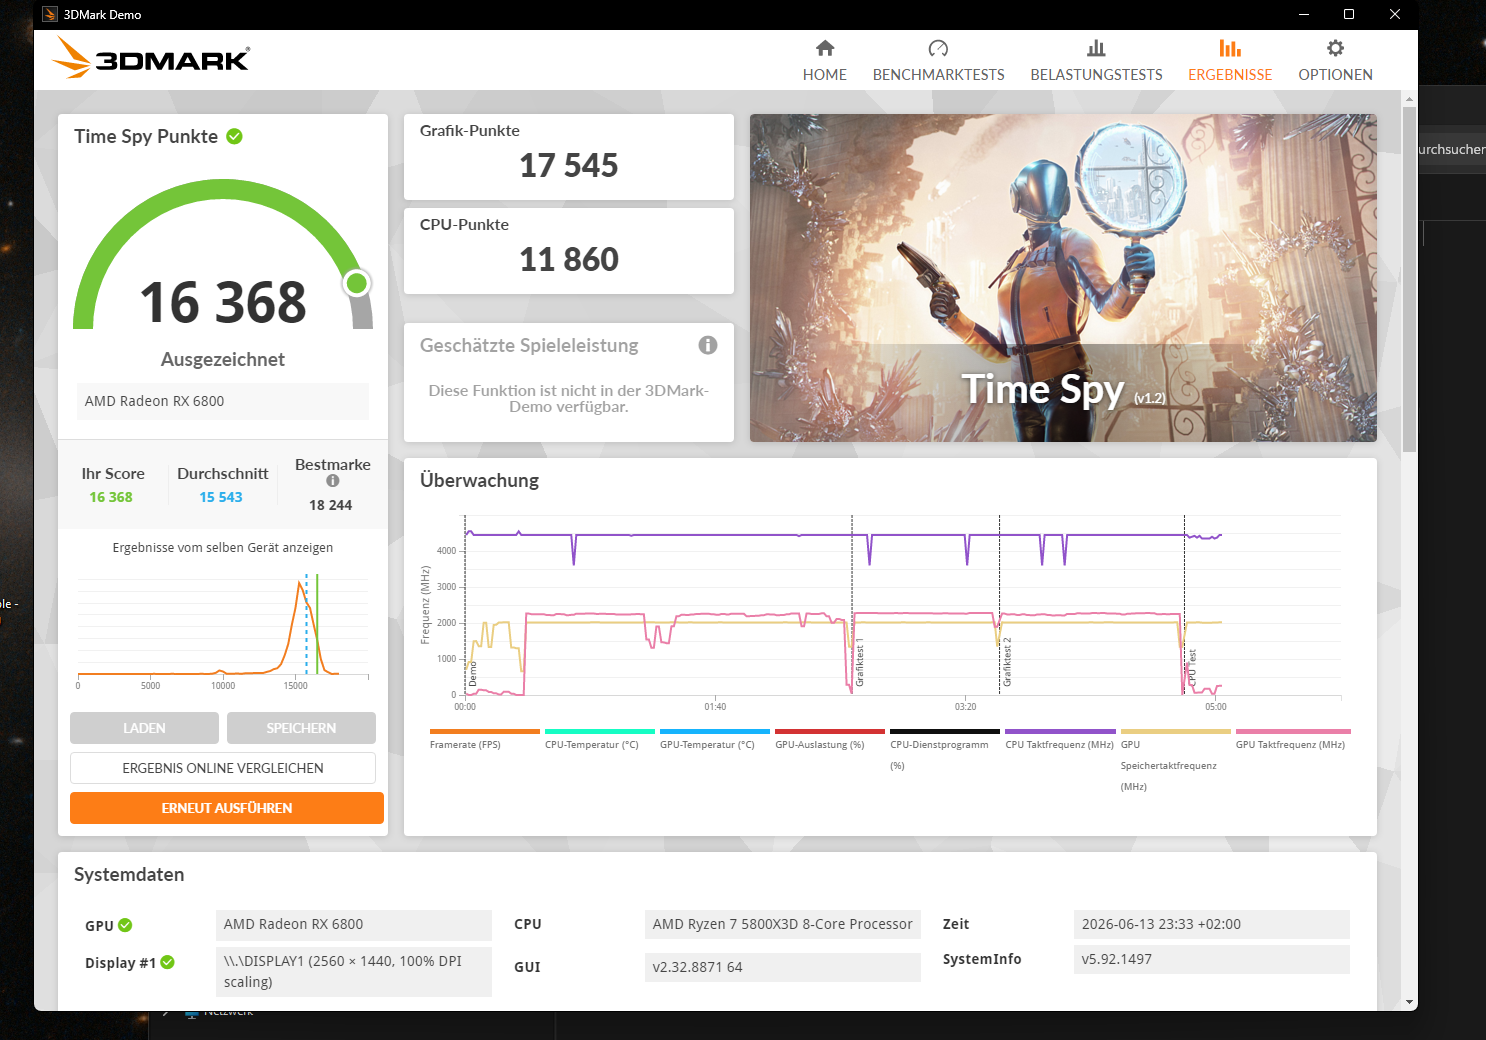Toggle the GPU-Temperatur legend entry

(714, 739)
